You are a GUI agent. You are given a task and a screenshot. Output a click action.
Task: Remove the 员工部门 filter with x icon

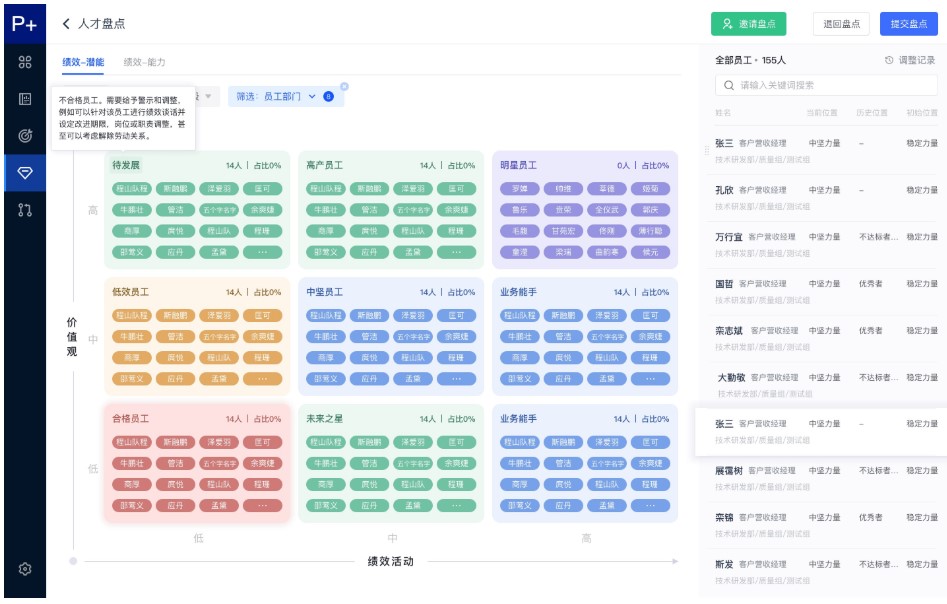pos(344,86)
